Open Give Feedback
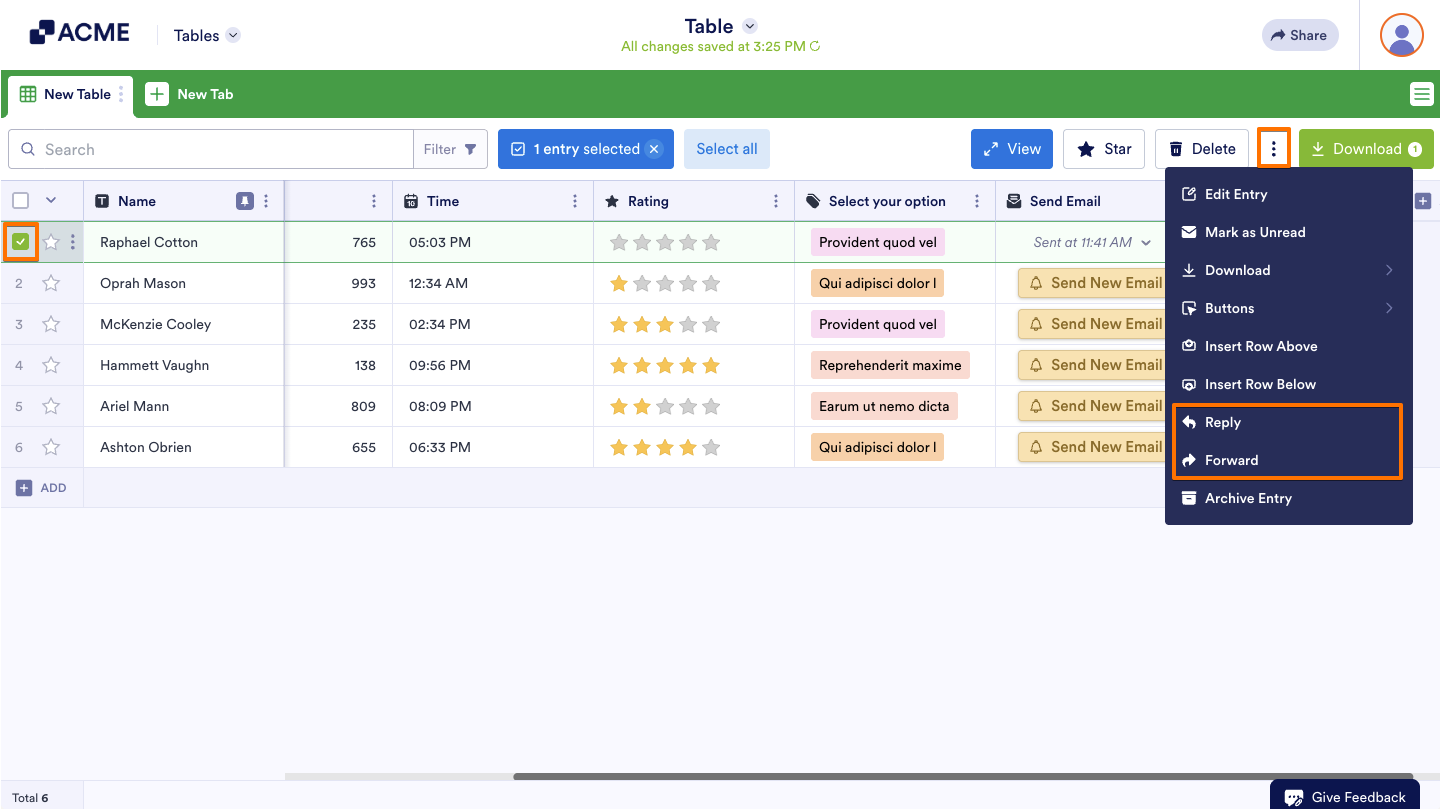 point(1346,797)
